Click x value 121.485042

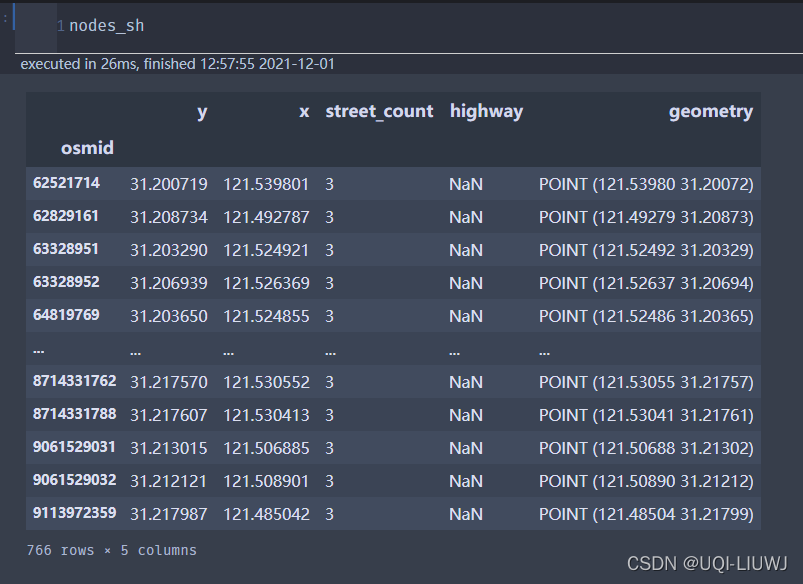coord(266,514)
